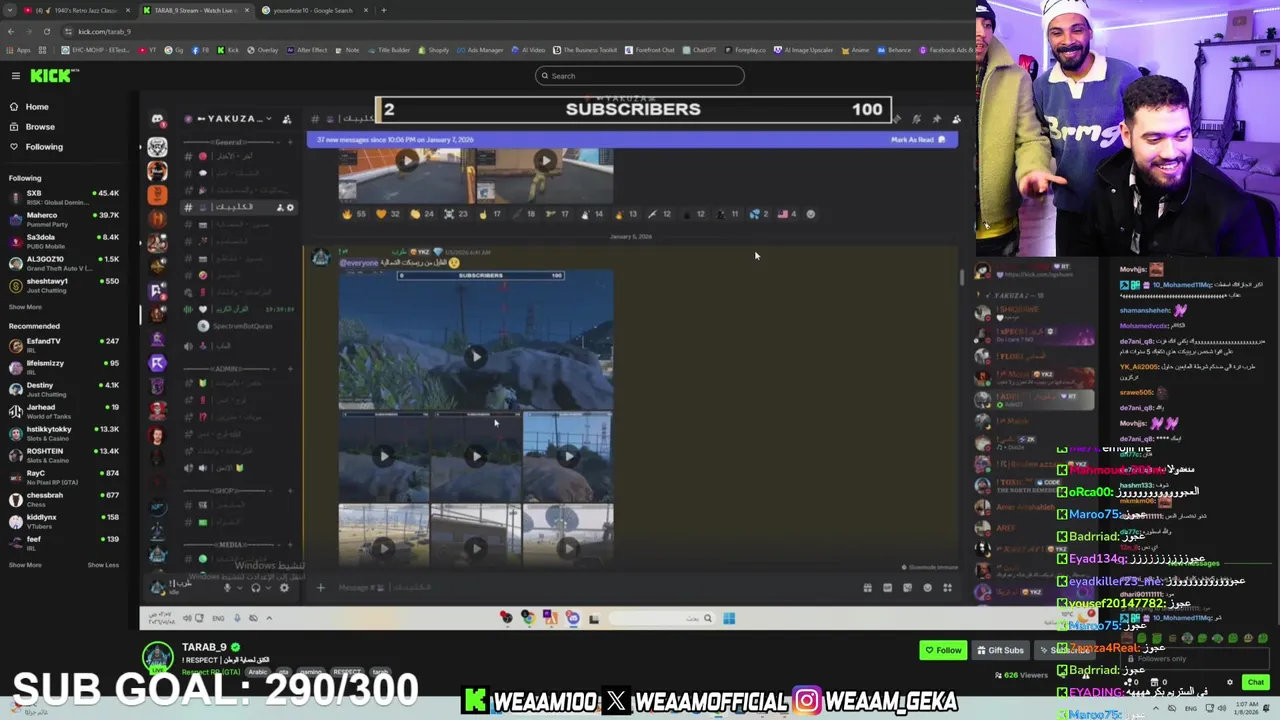The width and height of the screenshot is (1280, 720).
Task: Open Kick chat settings gear
Action: click(x=1230, y=682)
